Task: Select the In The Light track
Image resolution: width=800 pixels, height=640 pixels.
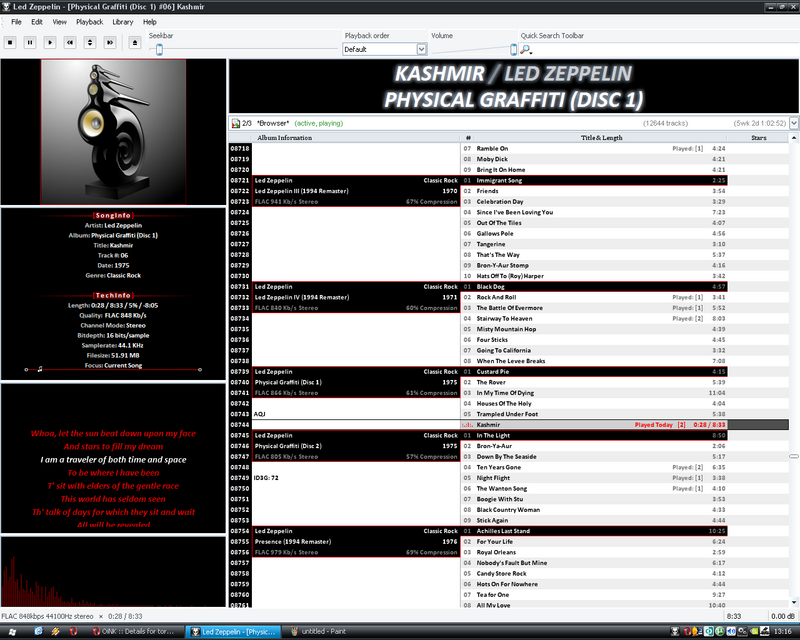Action: [x=594, y=436]
